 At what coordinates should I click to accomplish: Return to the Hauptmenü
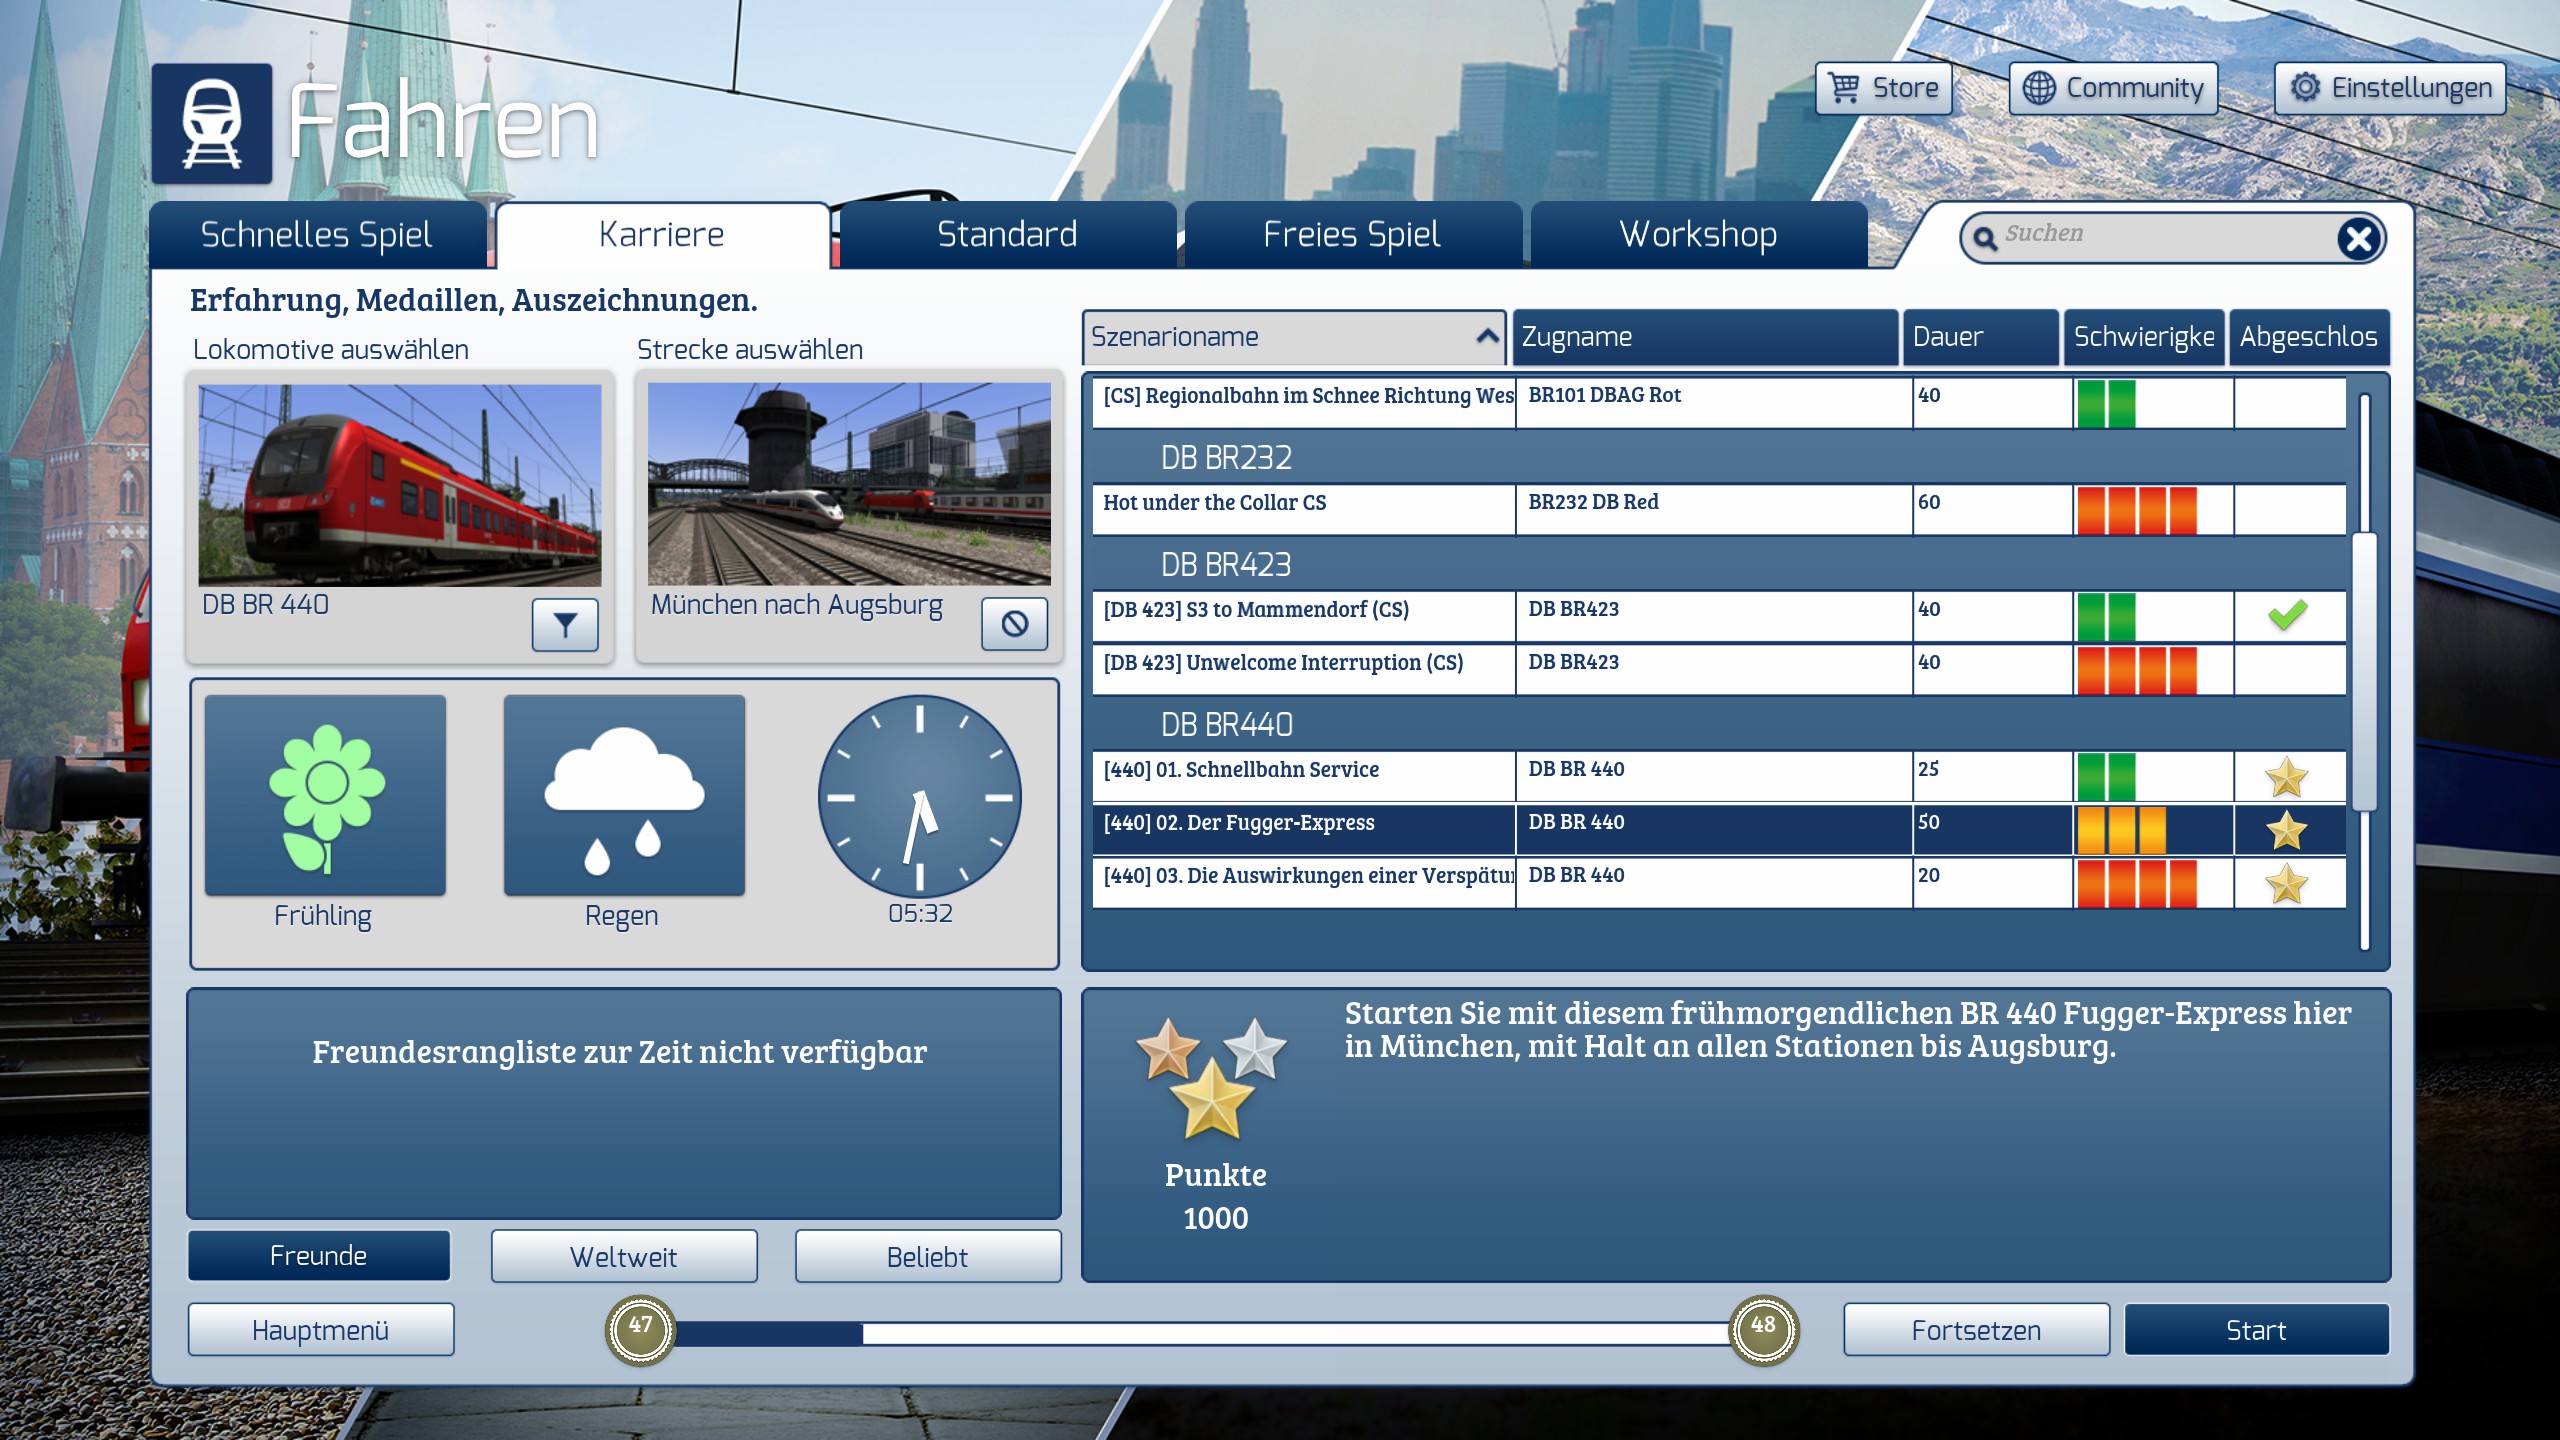pyautogui.click(x=320, y=1330)
